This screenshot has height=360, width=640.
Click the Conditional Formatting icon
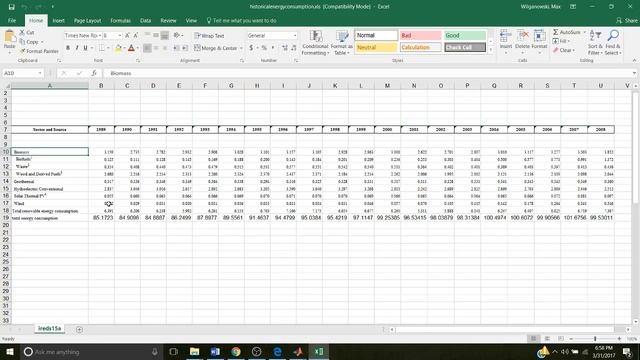[316, 37]
